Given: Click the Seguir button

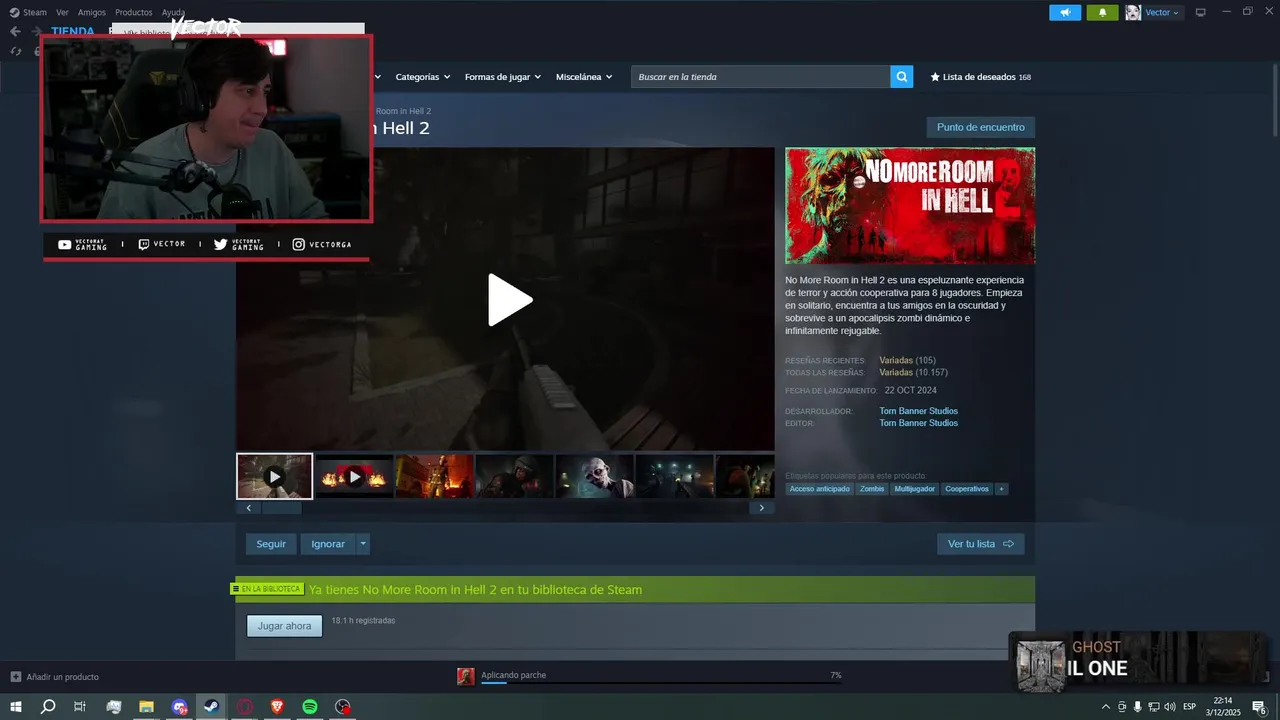Looking at the screenshot, I should point(271,544).
